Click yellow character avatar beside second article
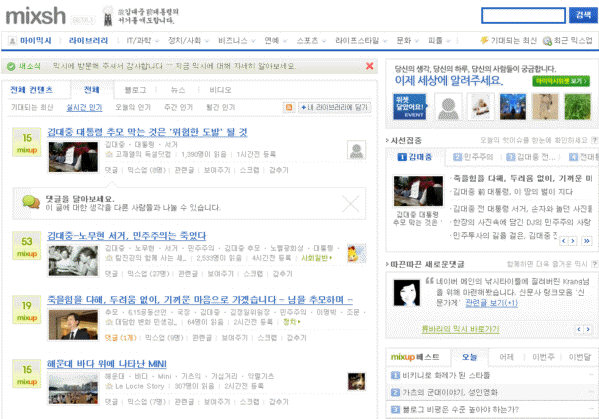 tap(356, 254)
